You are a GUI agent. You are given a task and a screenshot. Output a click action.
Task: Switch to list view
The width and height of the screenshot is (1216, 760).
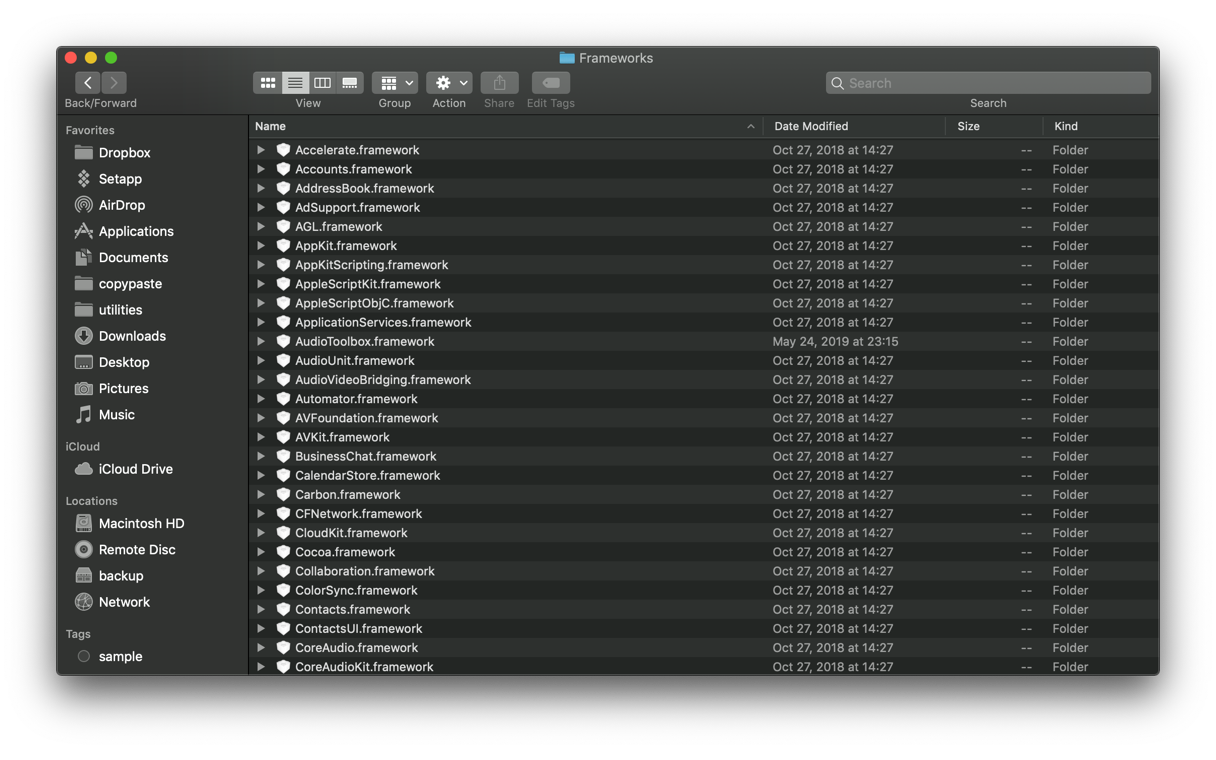pos(295,83)
